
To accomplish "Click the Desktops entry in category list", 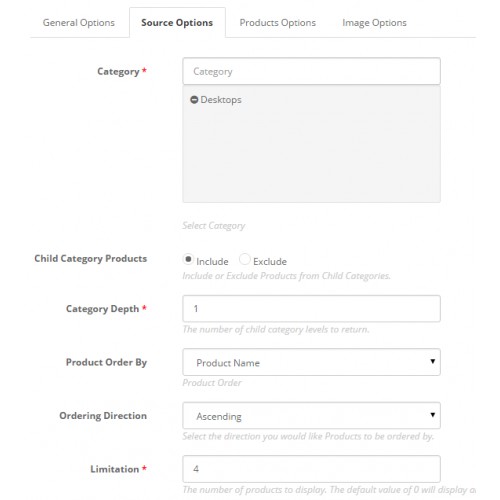I will pyautogui.click(x=221, y=100).
